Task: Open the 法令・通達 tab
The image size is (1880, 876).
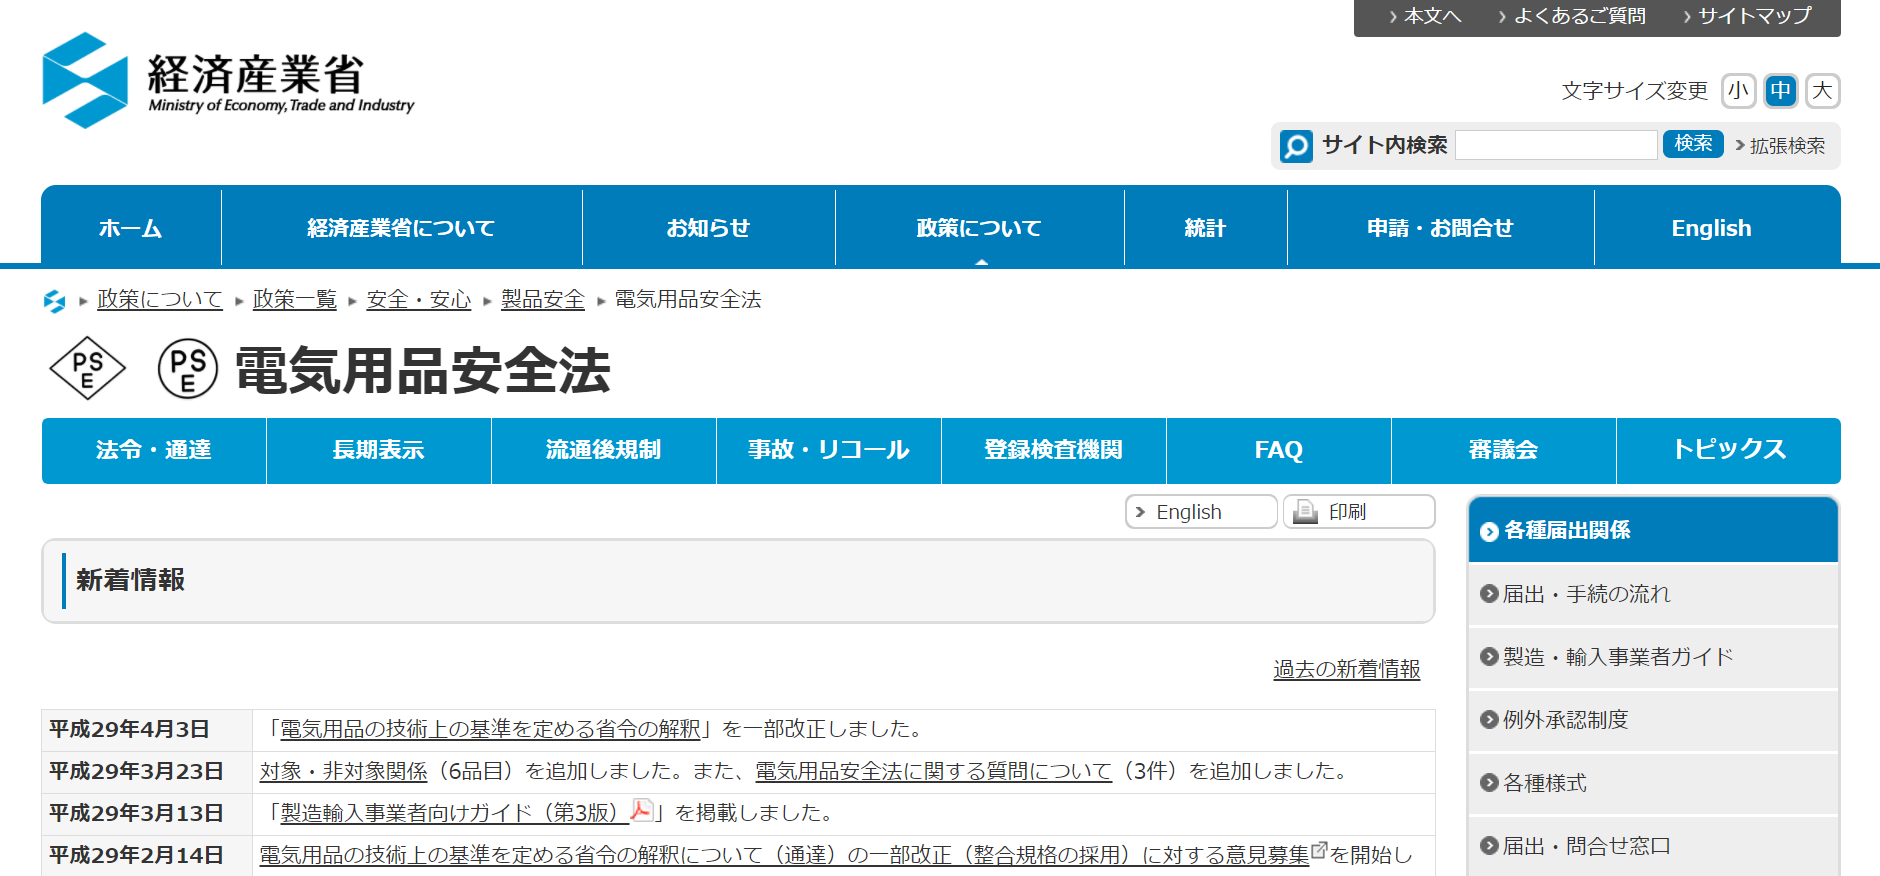Action: click(x=154, y=450)
